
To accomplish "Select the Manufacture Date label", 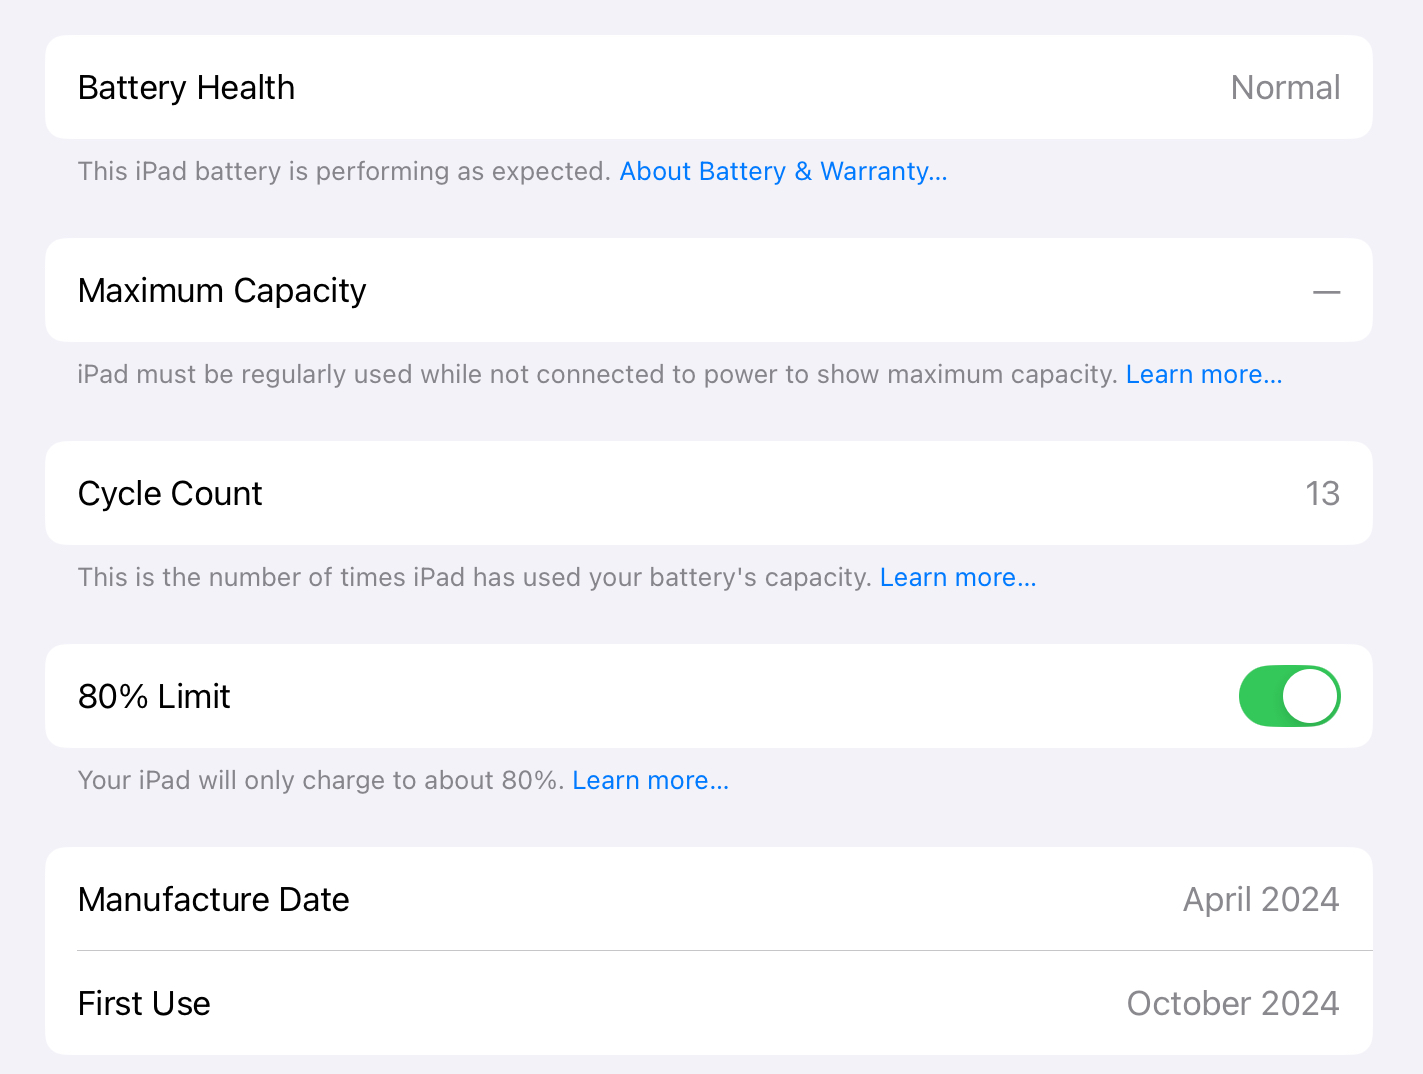I will coord(213,900).
